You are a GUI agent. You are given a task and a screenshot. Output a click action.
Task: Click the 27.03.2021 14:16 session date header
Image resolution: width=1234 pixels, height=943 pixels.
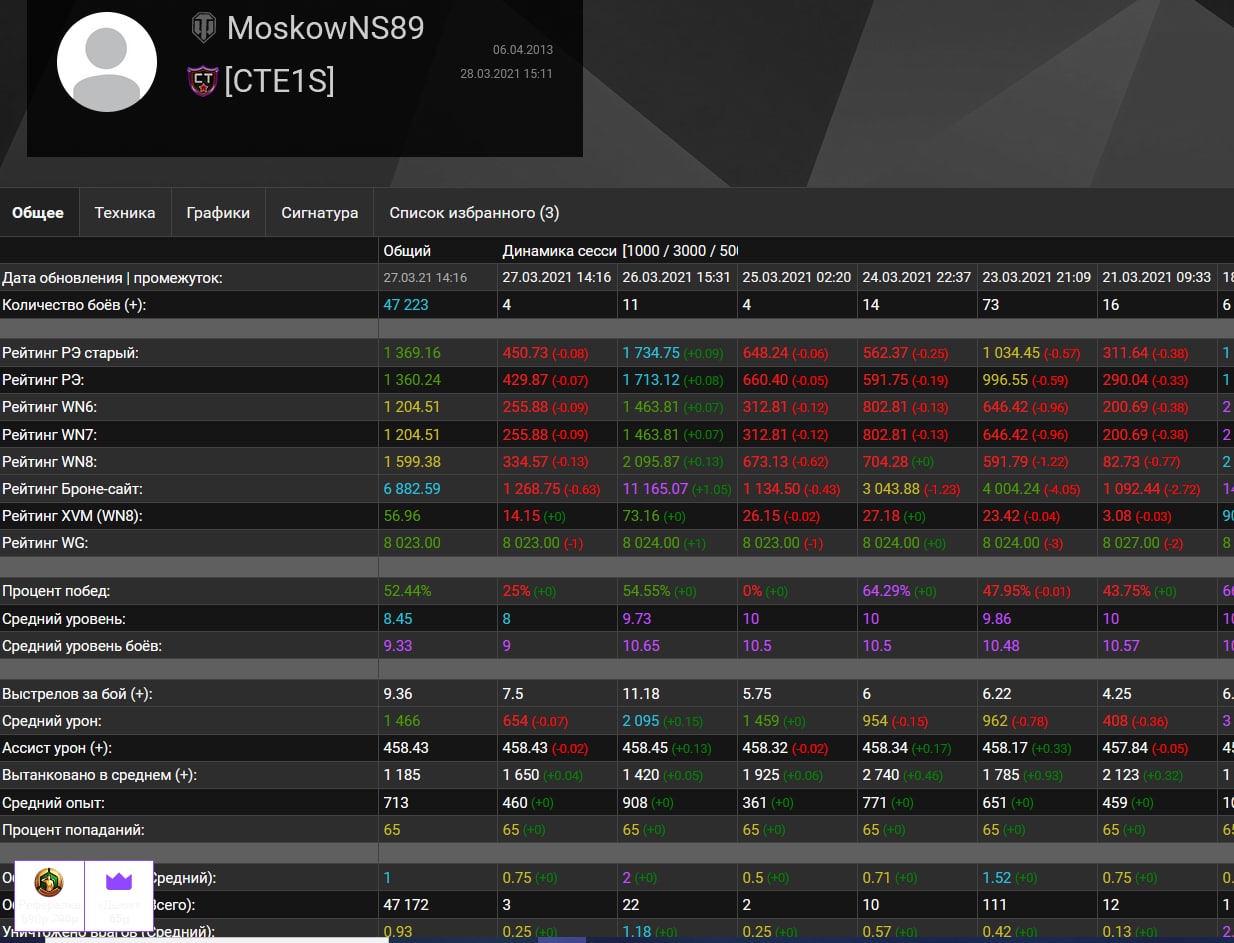coord(556,277)
